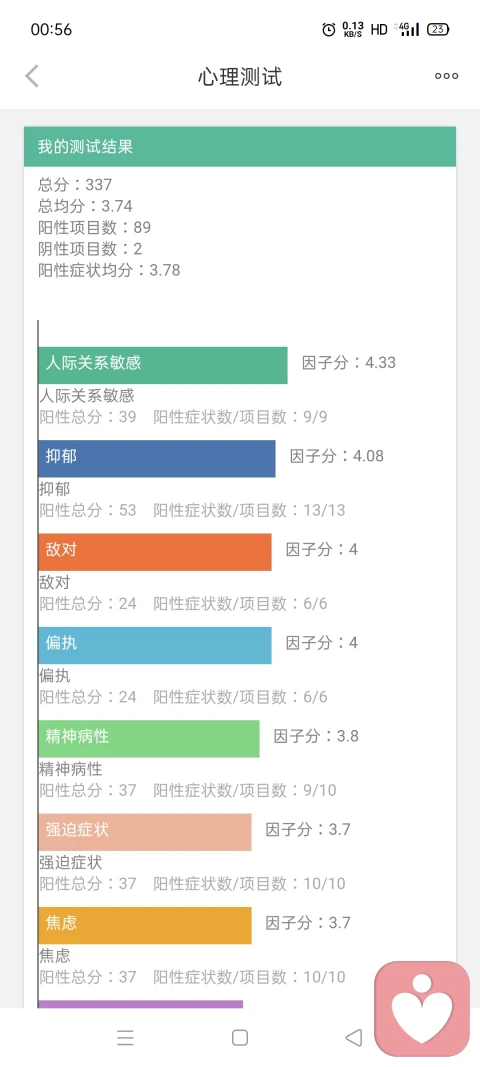
Task: Tap the light blue 偏执 bar
Action: click(x=155, y=645)
